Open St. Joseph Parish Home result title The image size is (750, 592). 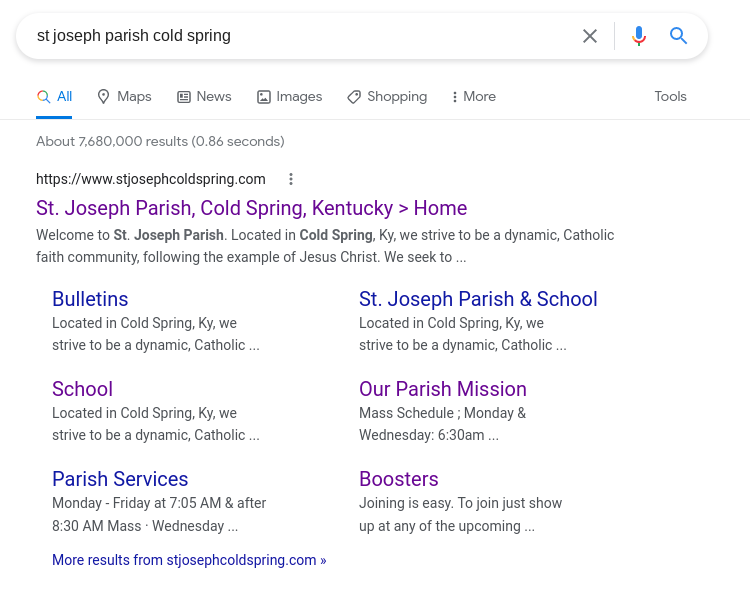251,208
